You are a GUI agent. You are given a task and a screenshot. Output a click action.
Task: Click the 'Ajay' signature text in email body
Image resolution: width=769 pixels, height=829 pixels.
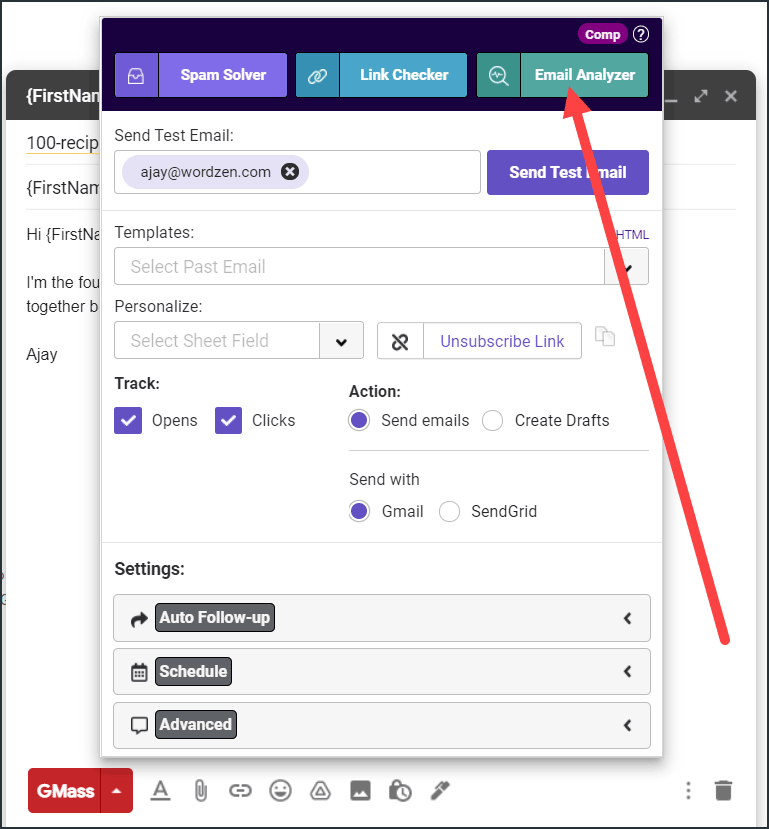click(x=42, y=355)
